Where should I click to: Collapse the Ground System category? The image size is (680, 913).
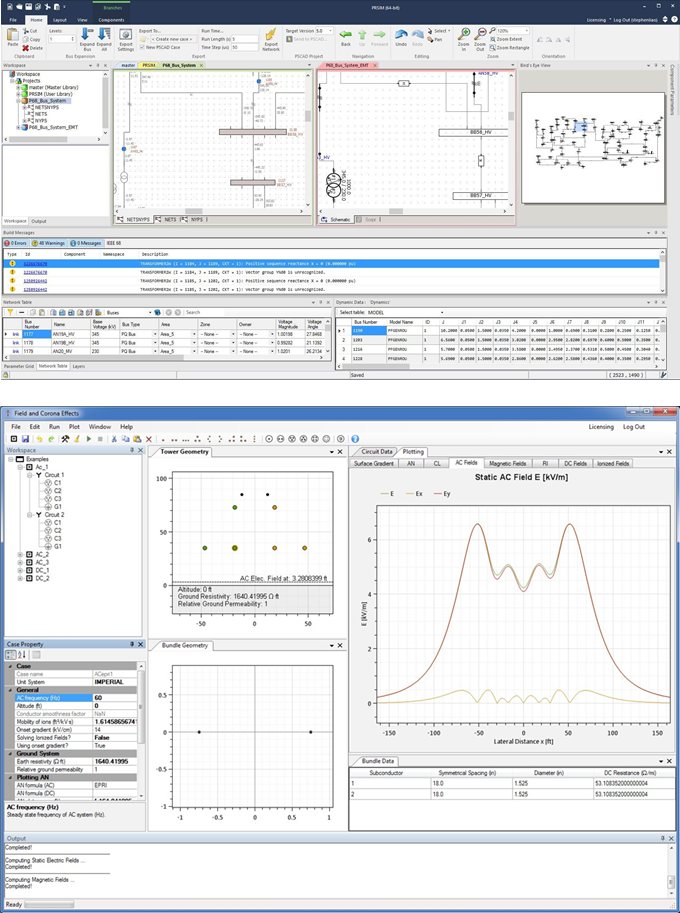pyautogui.click(x=10, y=753)
